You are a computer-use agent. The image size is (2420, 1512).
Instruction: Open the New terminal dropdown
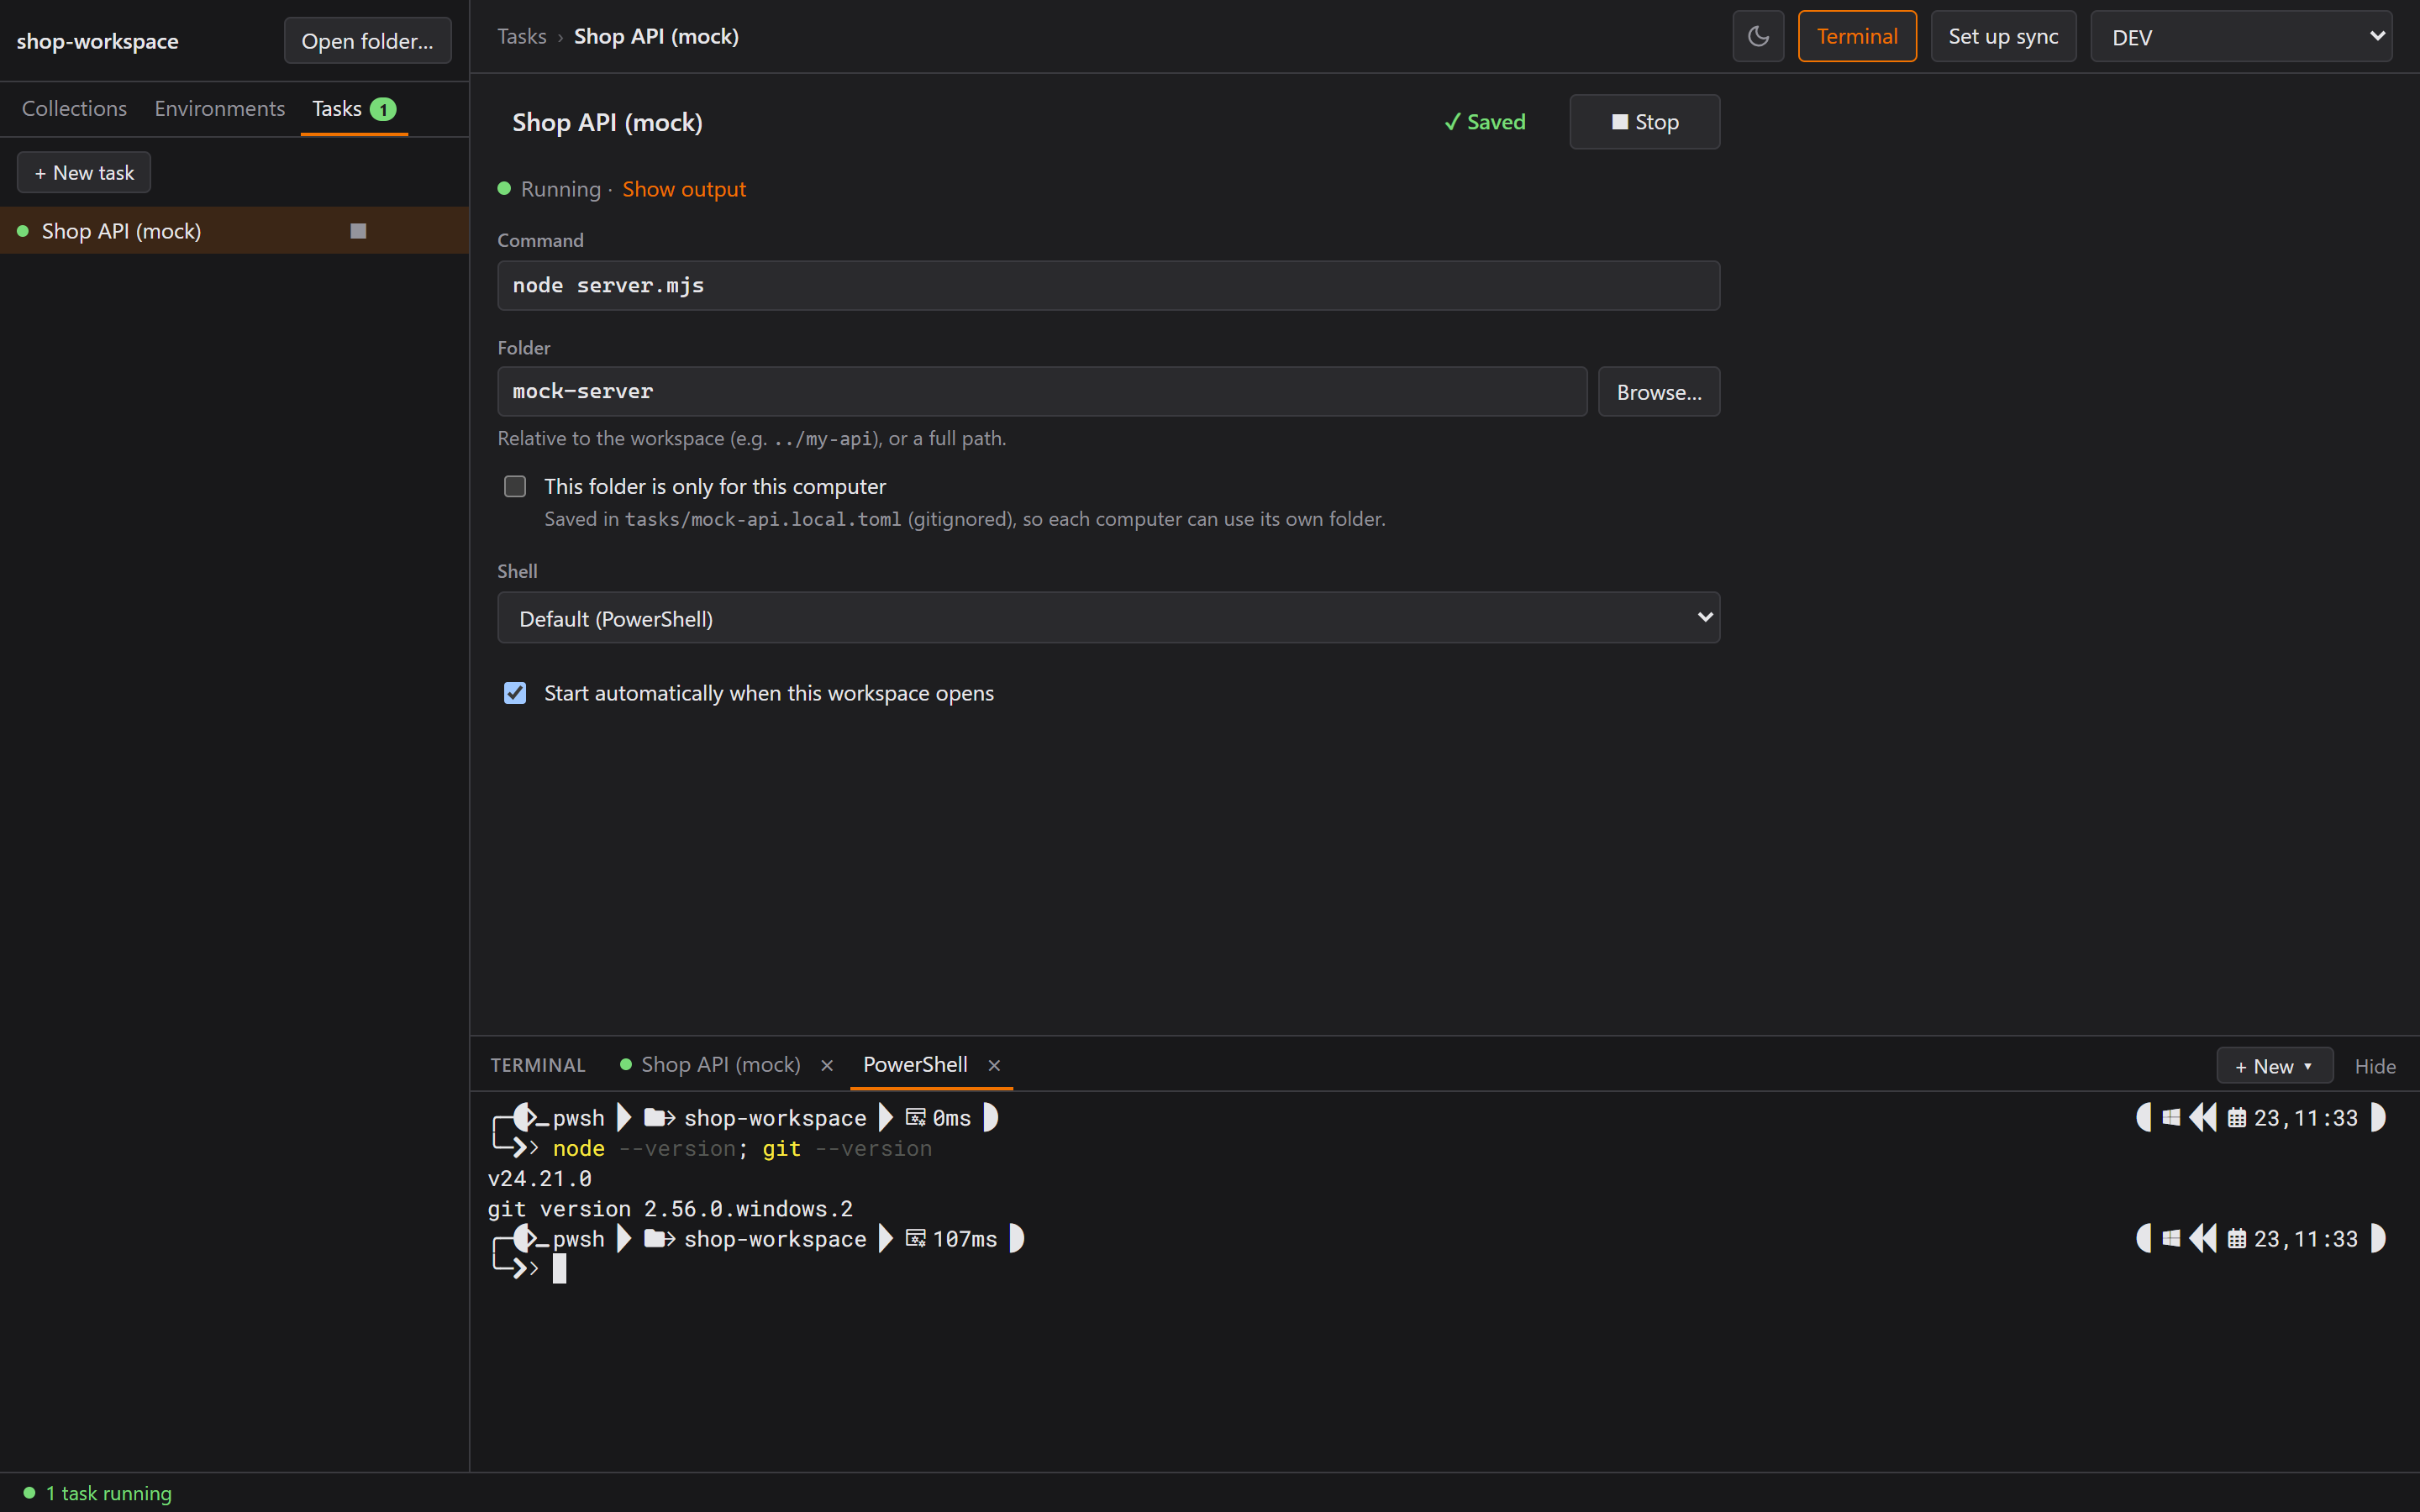coord(2274,1067)
